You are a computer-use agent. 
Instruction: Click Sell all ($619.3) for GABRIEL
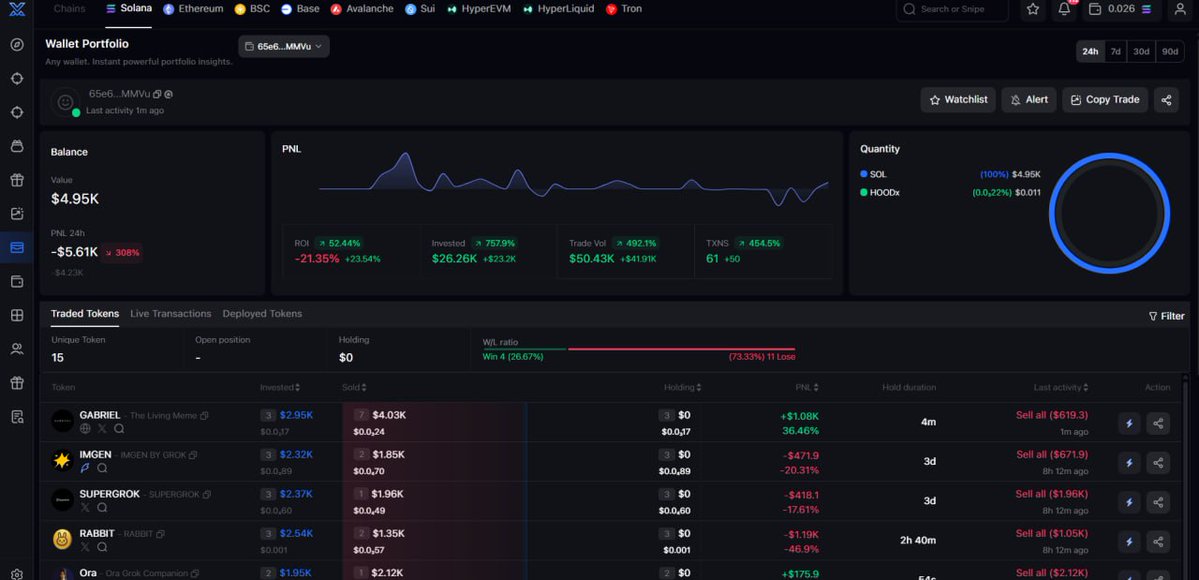[x=1051, y=415]
